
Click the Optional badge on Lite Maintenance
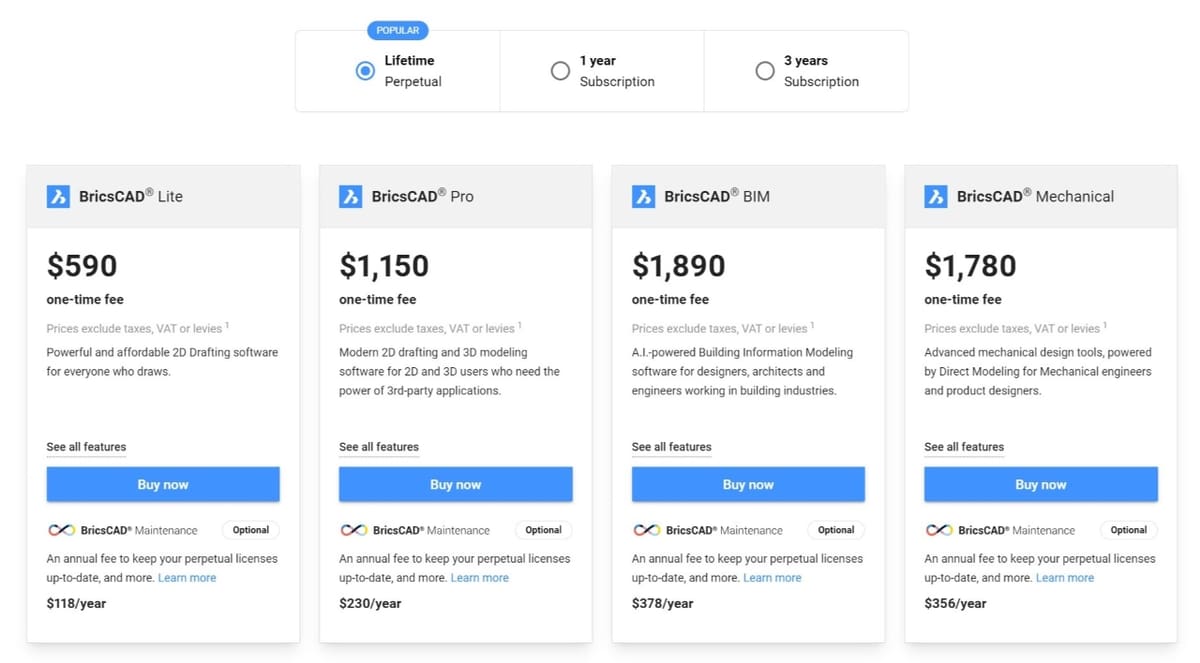251,530
